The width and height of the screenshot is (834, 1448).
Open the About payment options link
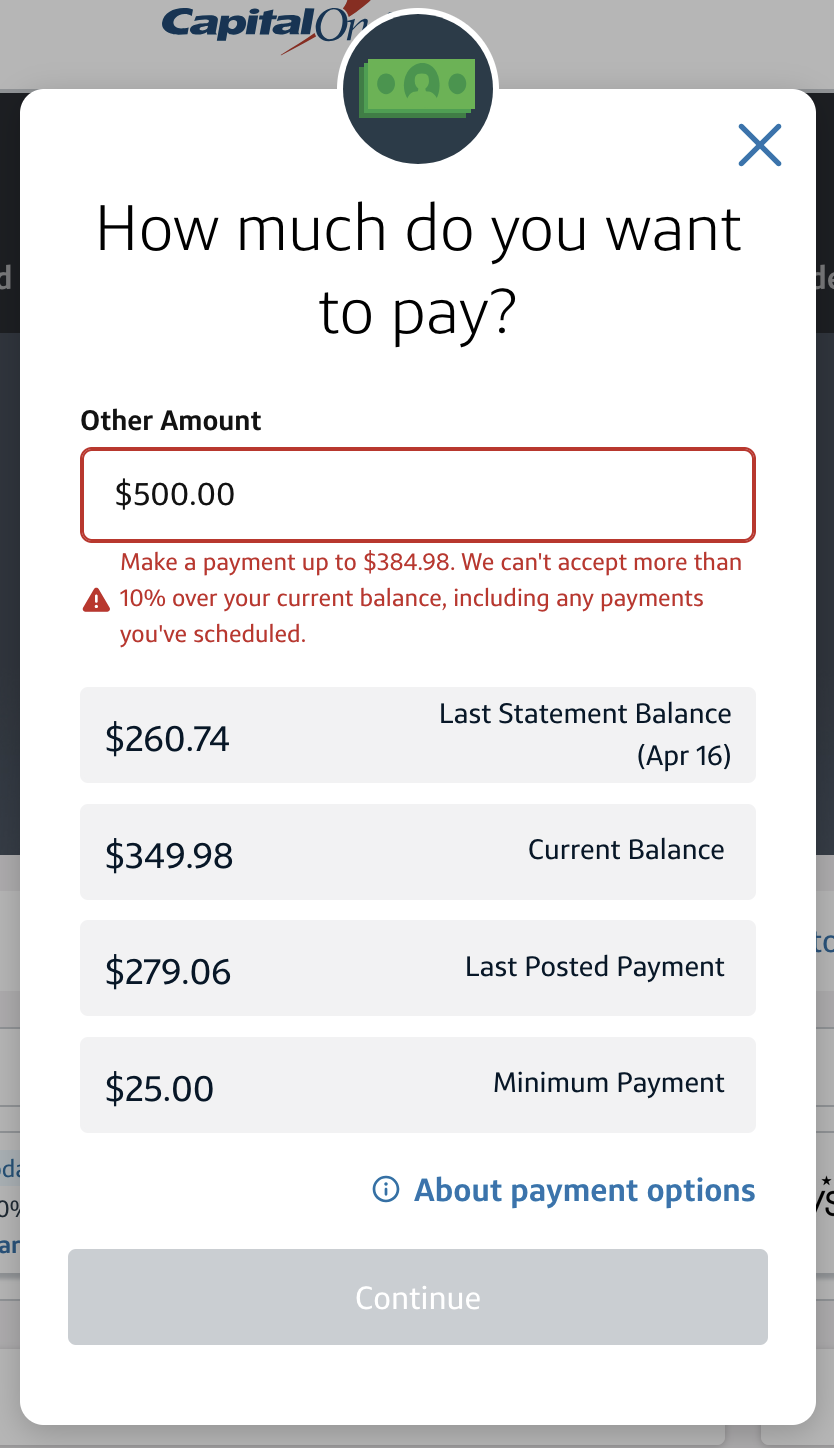click(584, 1190)
